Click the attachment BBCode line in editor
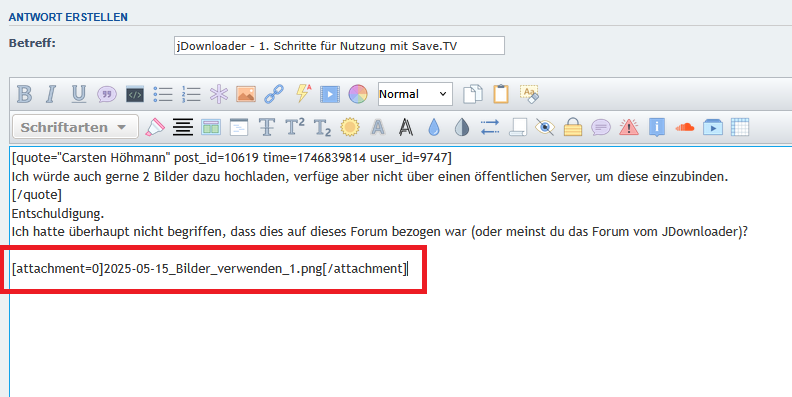 coord(210,268)
